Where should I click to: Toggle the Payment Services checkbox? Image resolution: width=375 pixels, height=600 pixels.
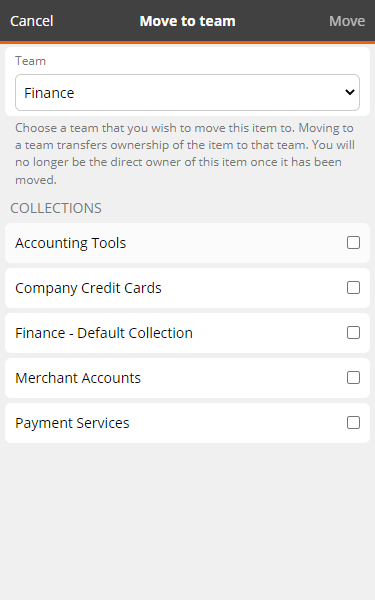[353, 423]
